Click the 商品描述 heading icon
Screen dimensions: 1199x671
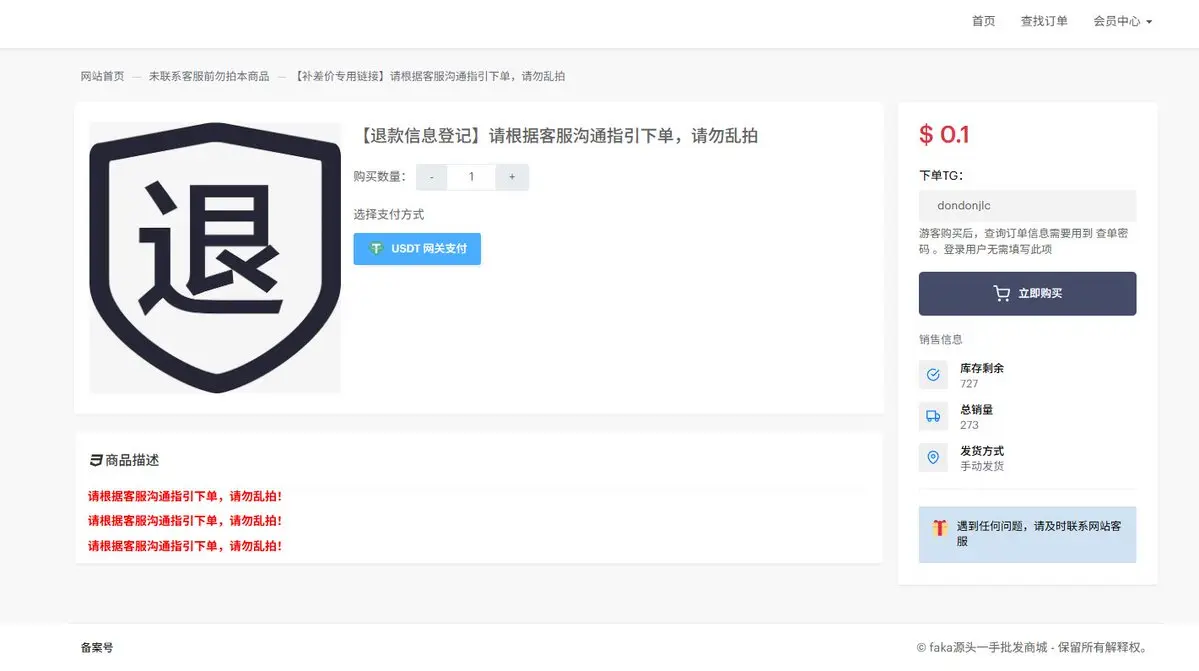(x=96, y=460)
